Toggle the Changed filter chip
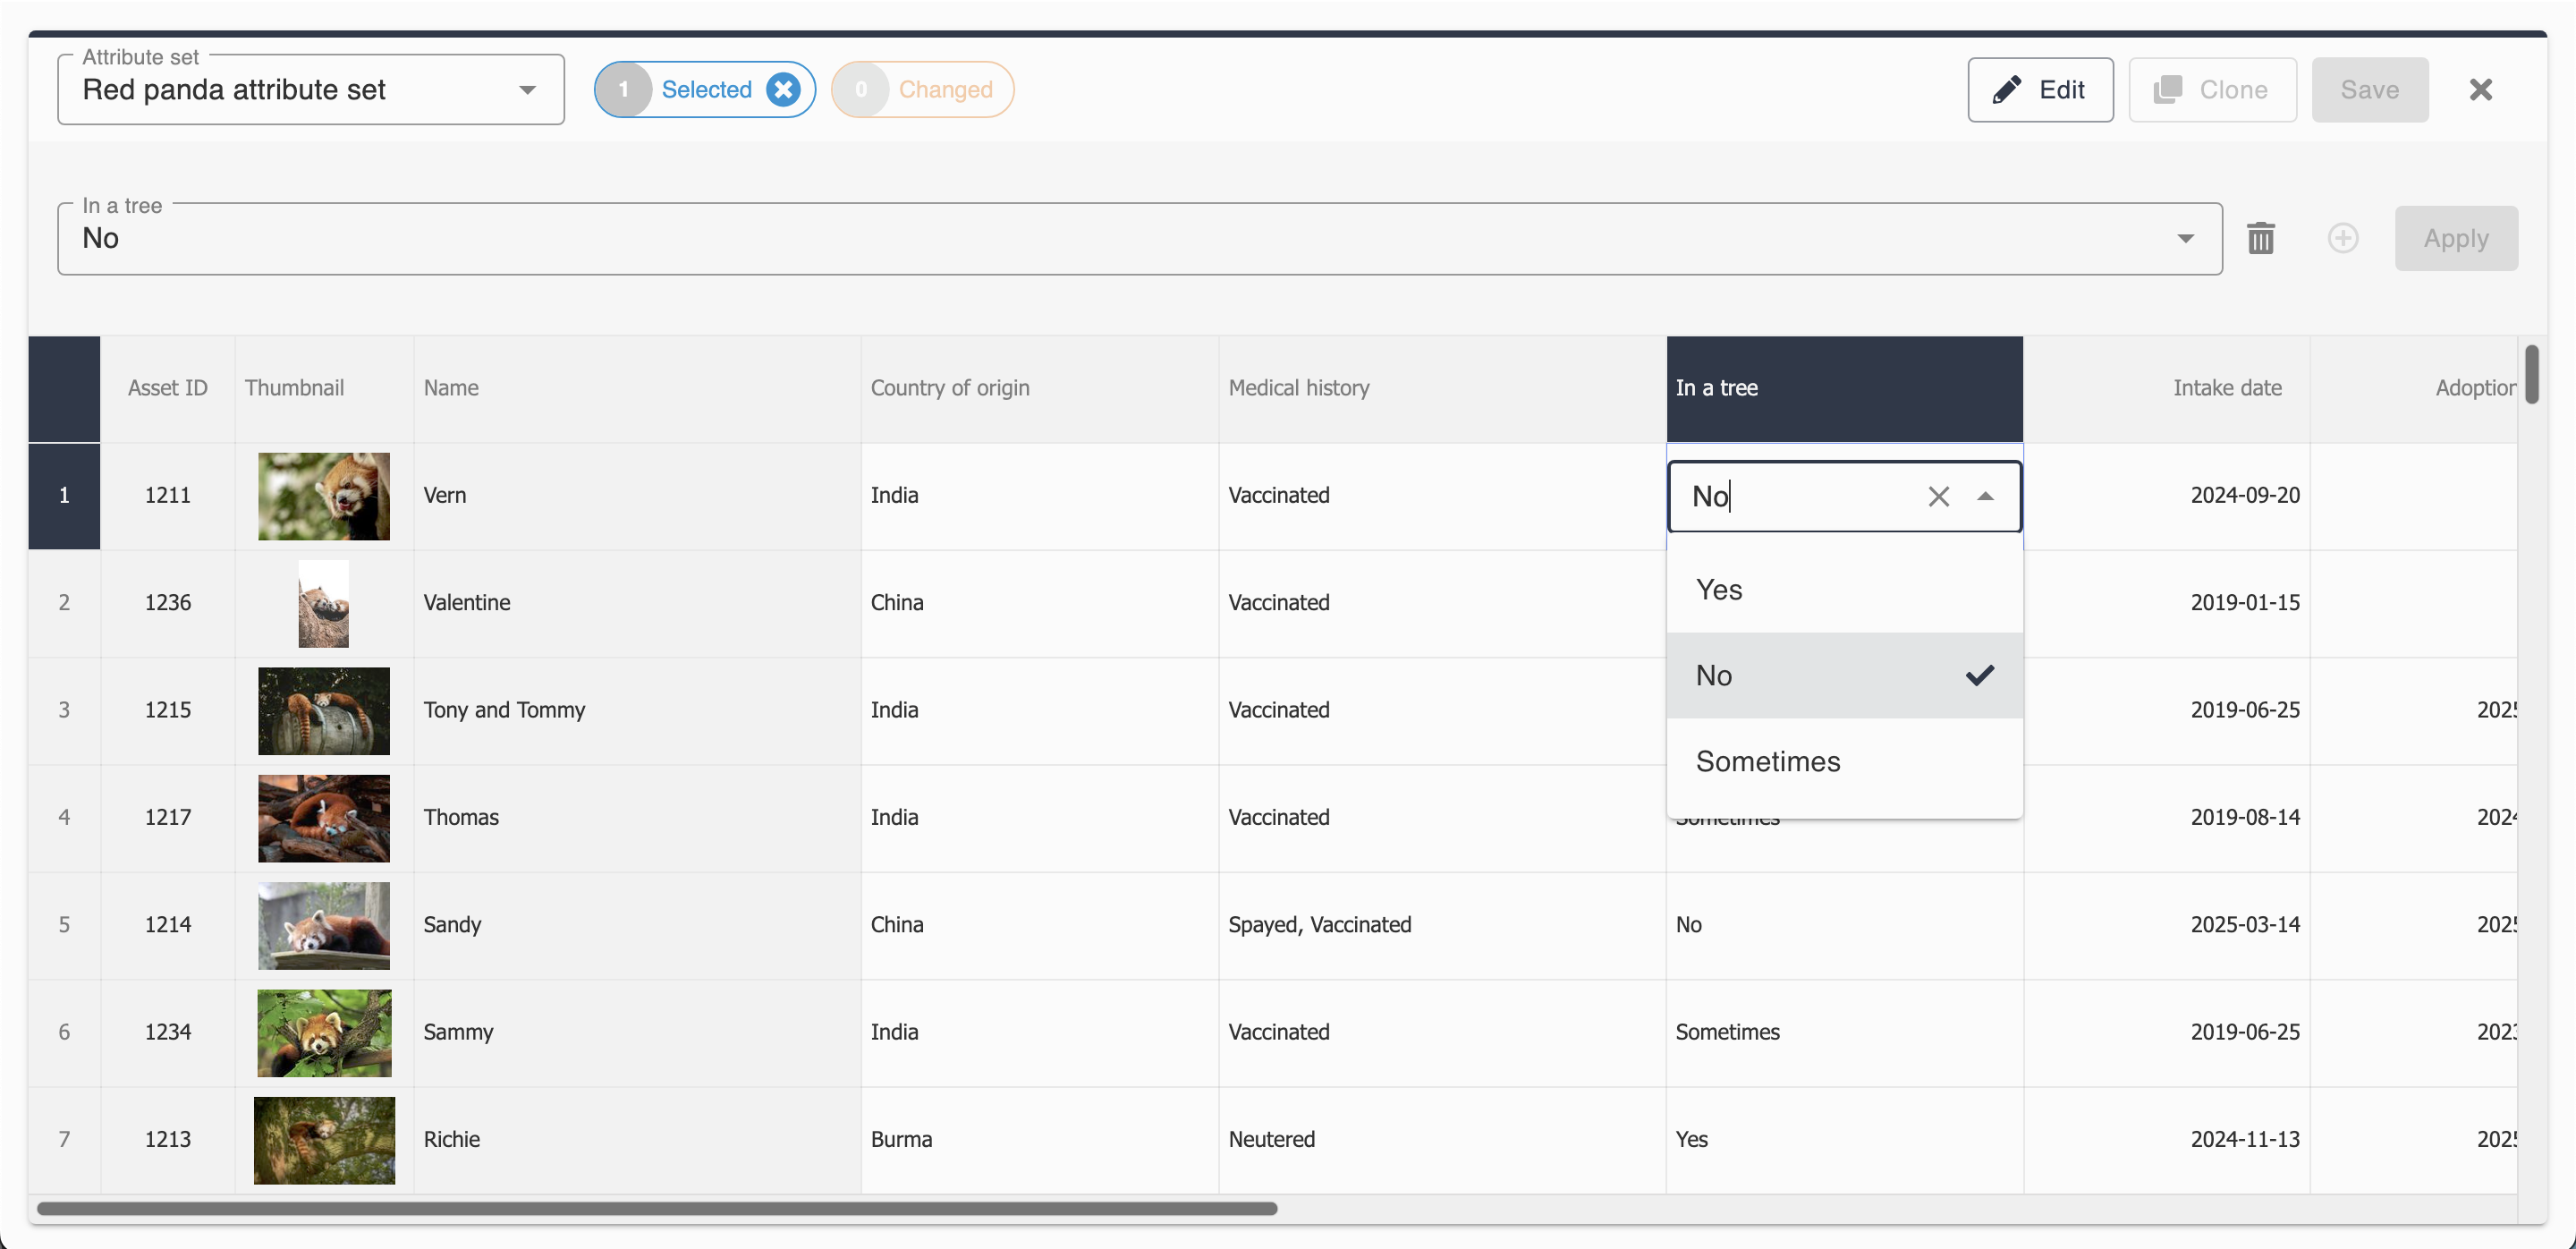Viewport: 2576px width, 1249px height. (x=922, y=90)
